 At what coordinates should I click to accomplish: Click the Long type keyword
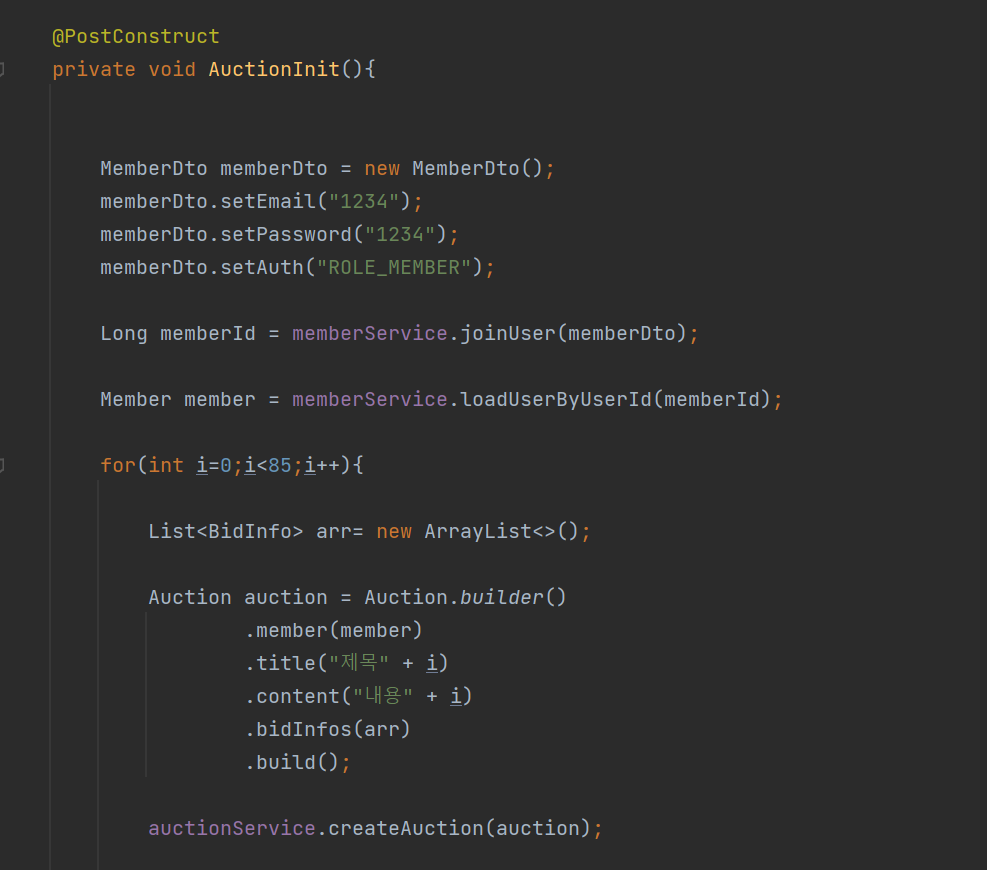tap(124, 334)
